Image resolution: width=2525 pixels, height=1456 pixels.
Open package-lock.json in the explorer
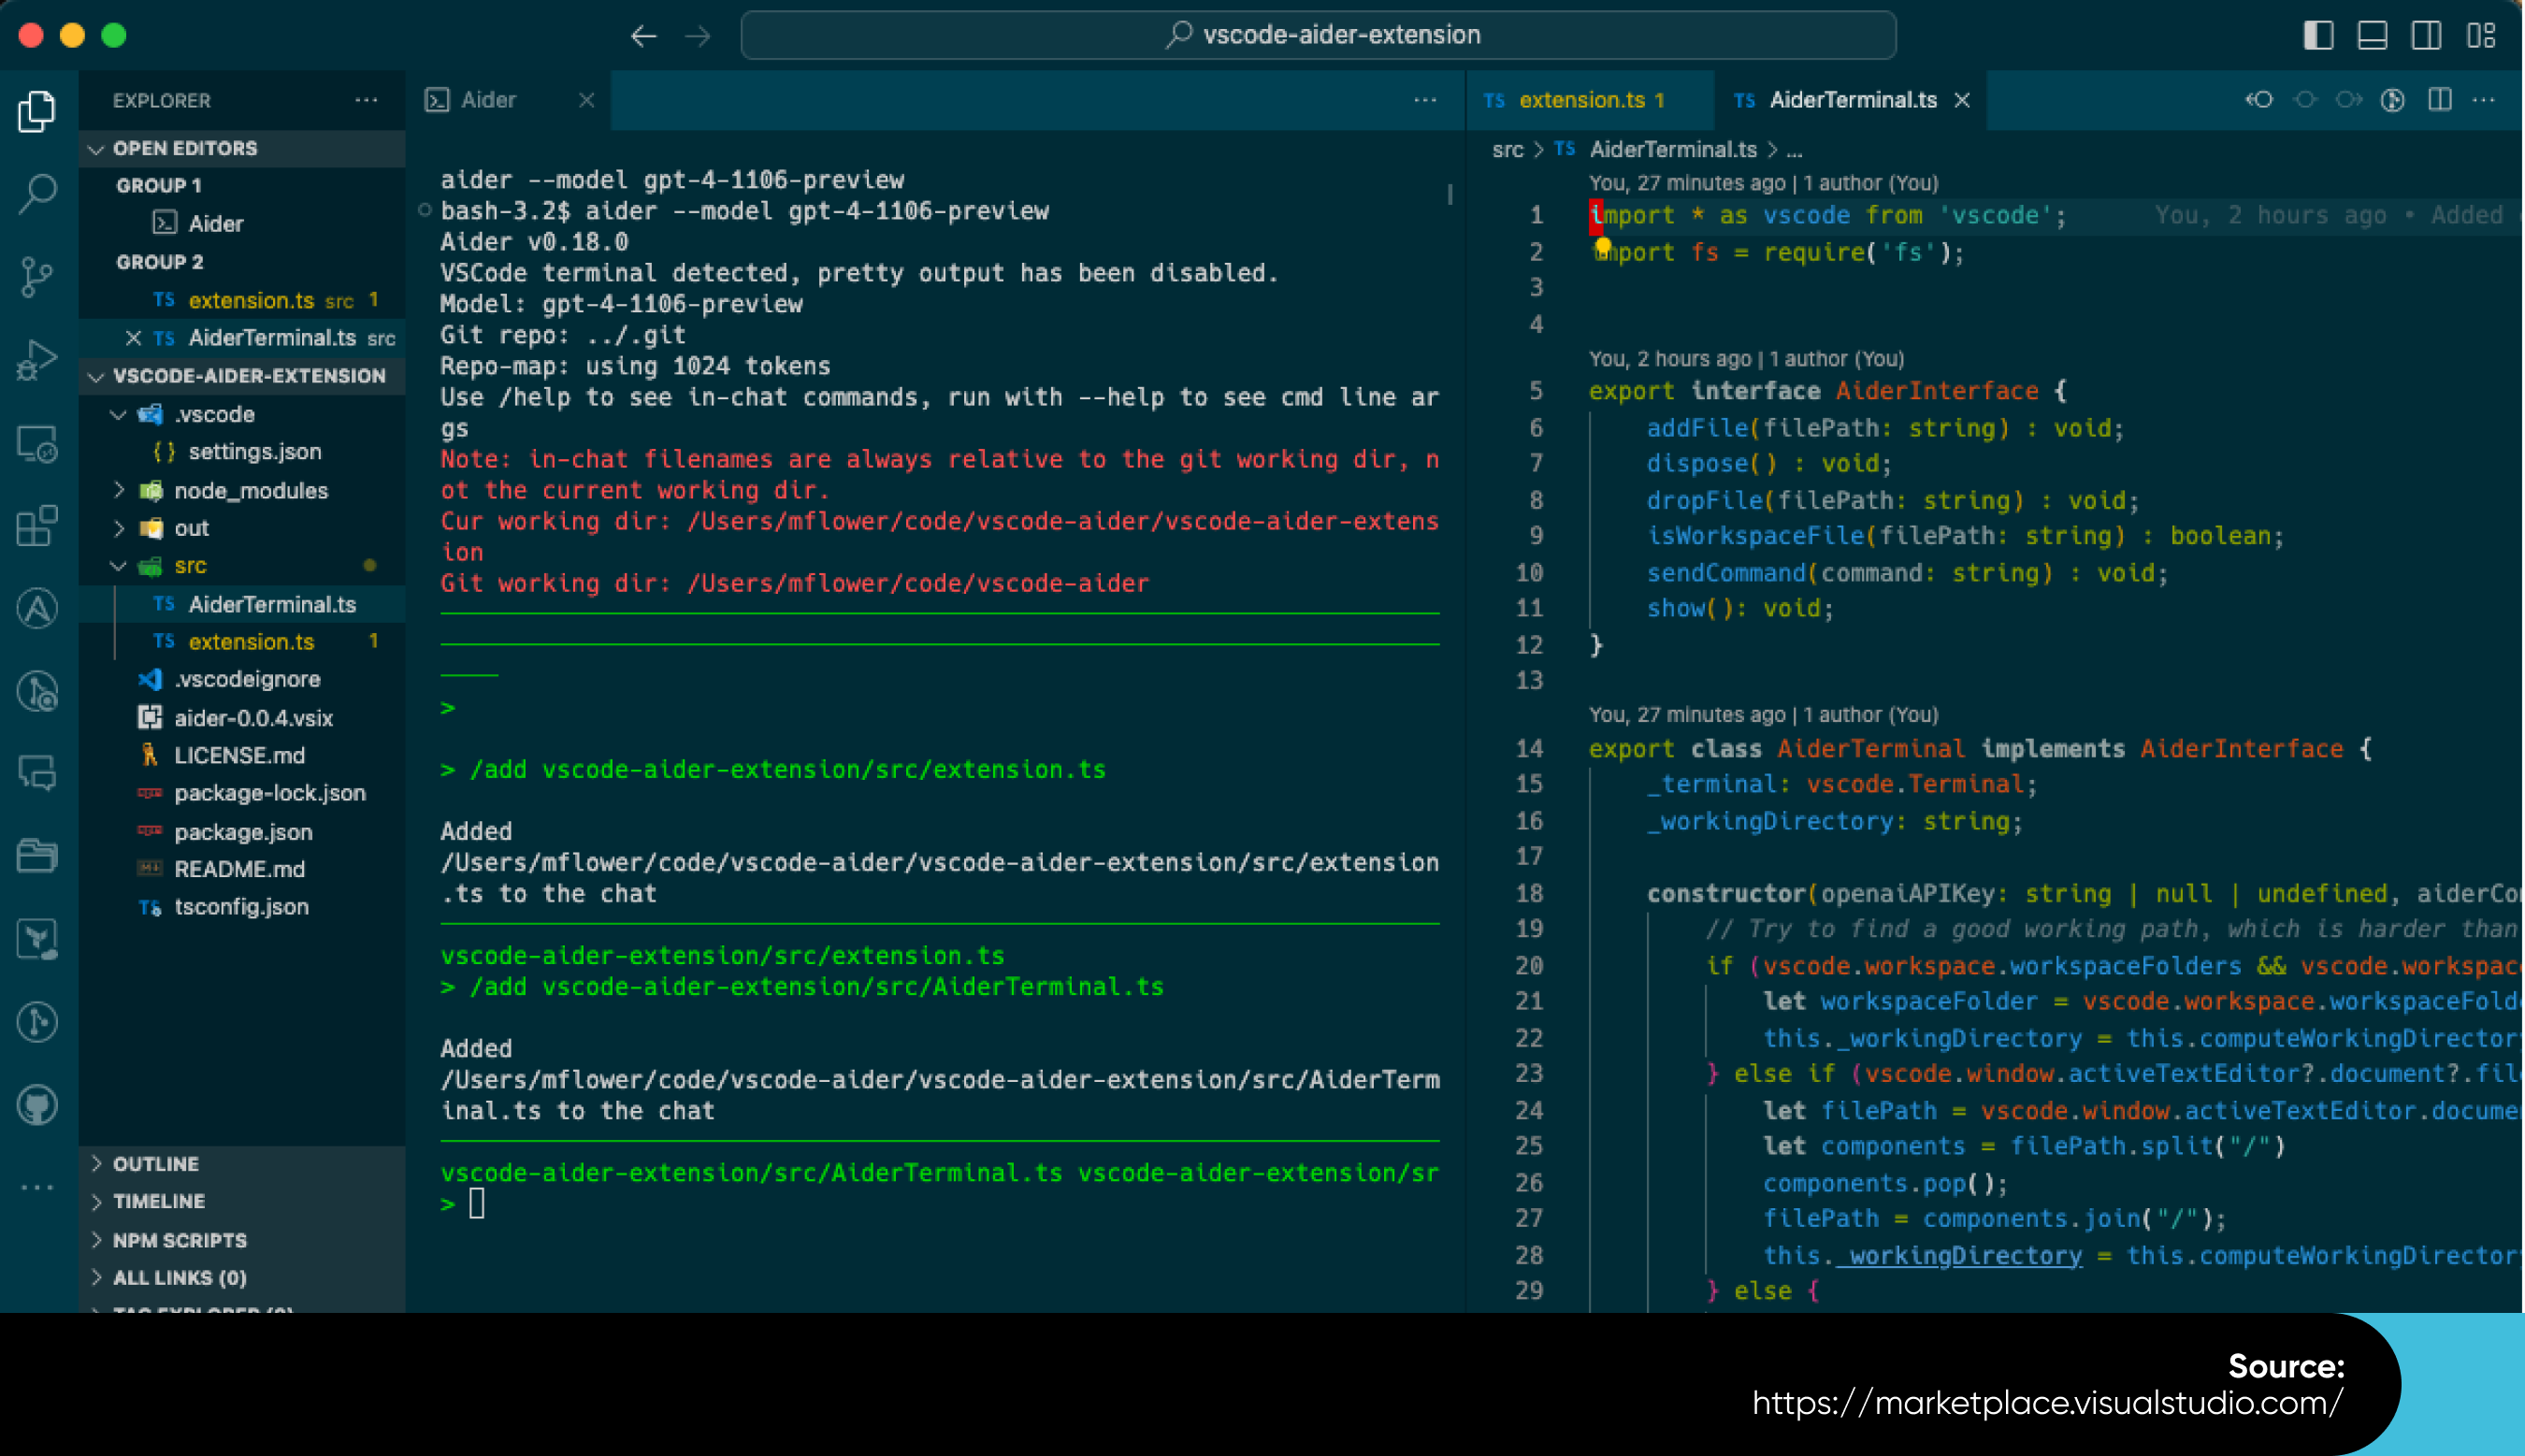pyautogui.click(x=242, y=794)
